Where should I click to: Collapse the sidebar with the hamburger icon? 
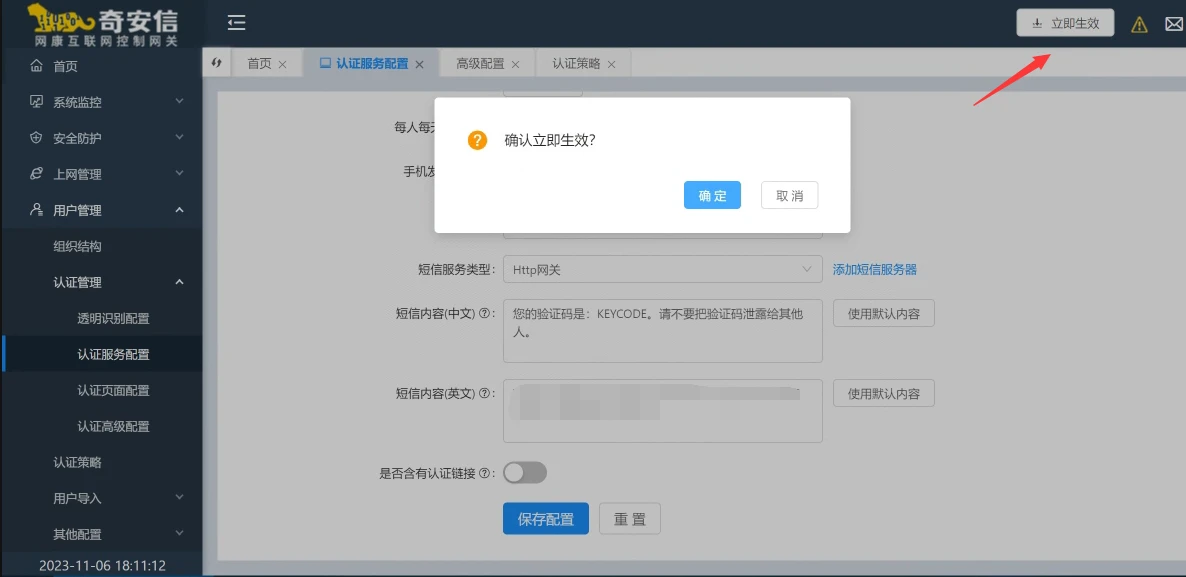click(x=237, y=23)
